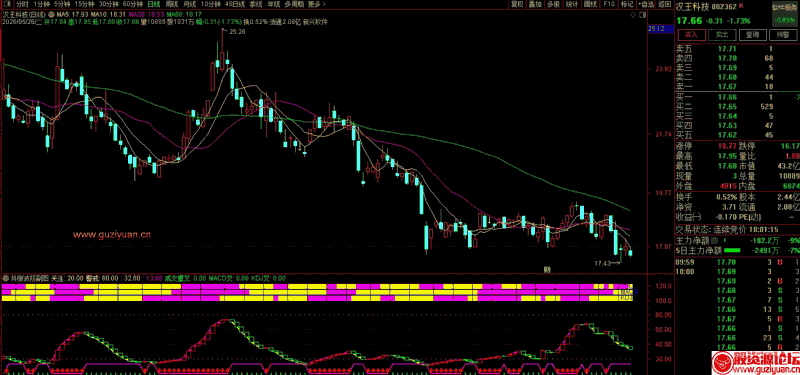This screenshot has height=375, width=800.
Task: Click the green 软件服务 box
Action: coord(785,14)
